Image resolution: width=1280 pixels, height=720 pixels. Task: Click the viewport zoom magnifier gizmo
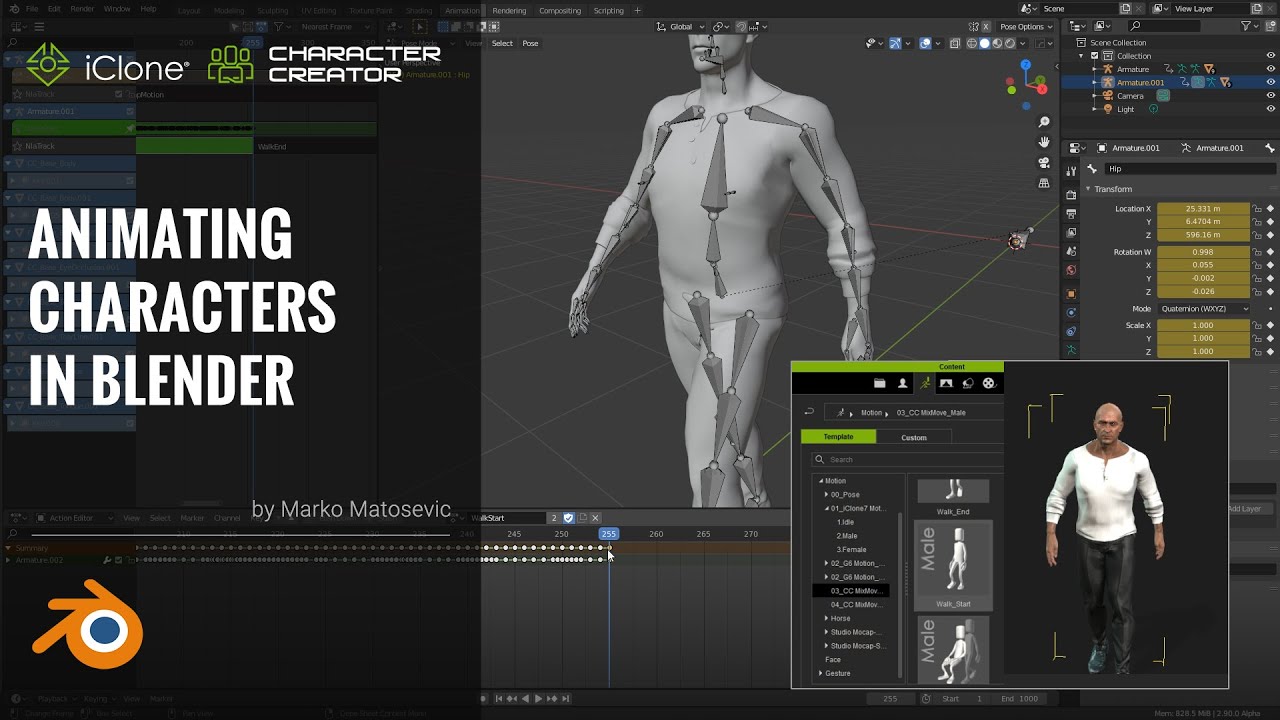(x=1044, y=122)
